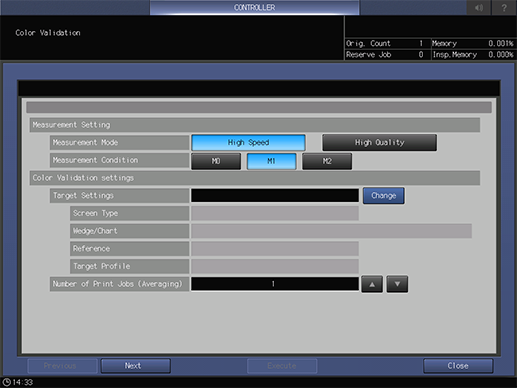The width and height of the screenshot is (517, 388).
Task: Click the Target Profile value field
Action: [275, 266]
